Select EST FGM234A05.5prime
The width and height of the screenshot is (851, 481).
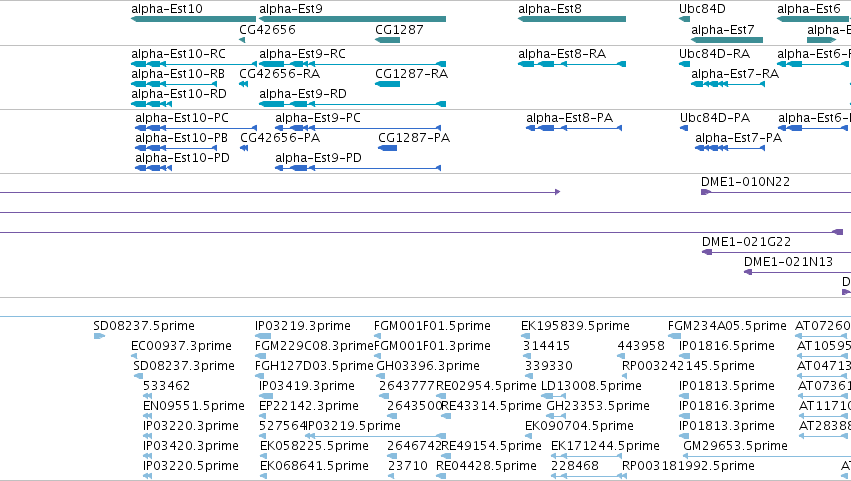(x=674, y=336)
